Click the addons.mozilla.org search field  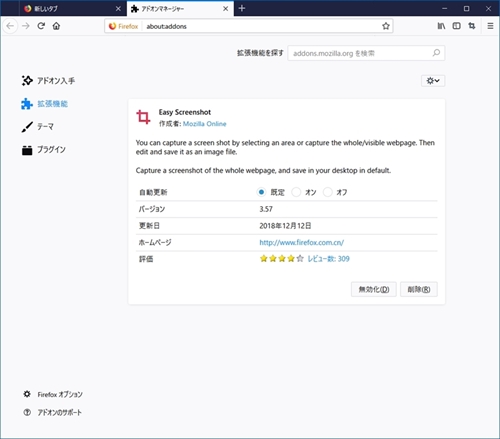[366, 53]
